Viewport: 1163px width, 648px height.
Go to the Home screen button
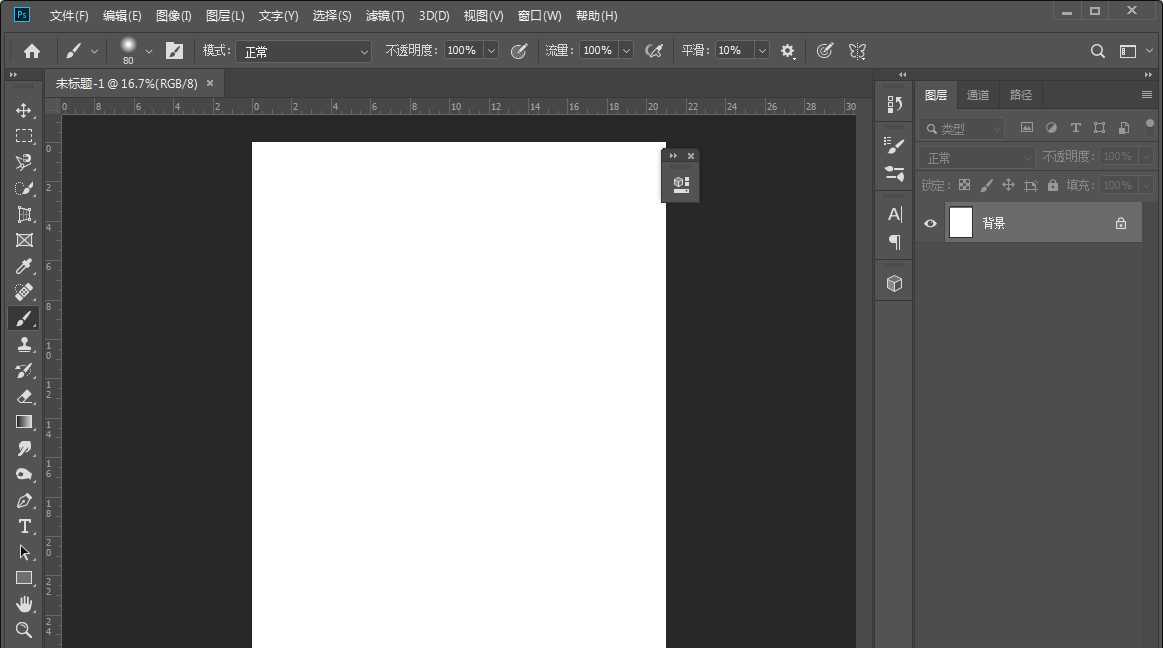[32, 51]
